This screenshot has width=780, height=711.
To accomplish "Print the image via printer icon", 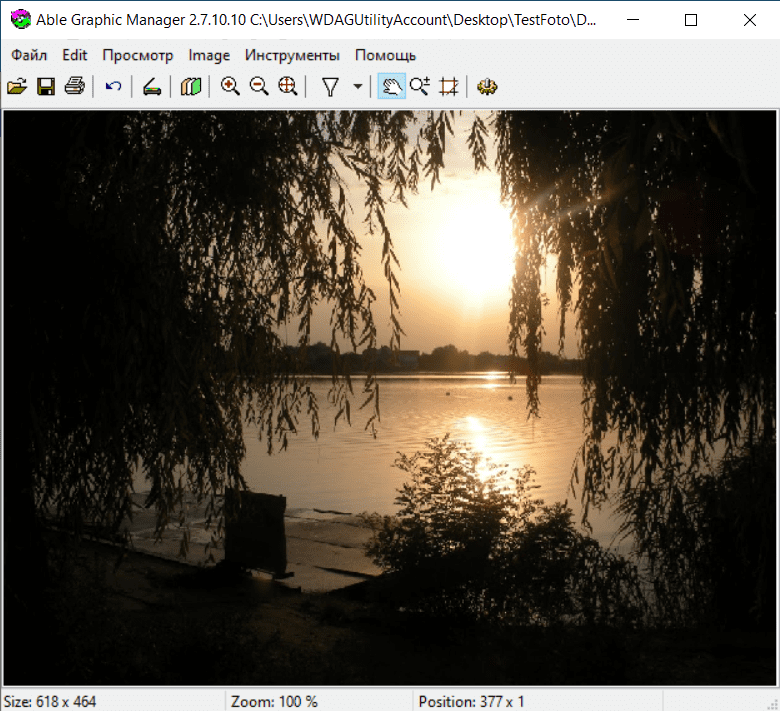I will 75,87.
